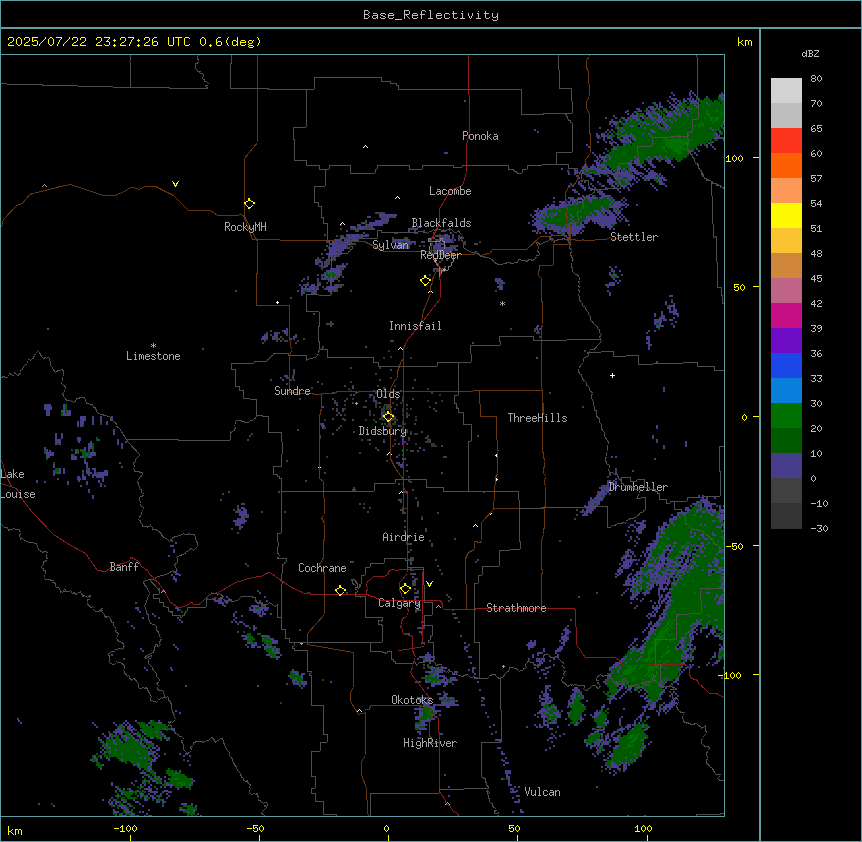Click the Innisfail city label
The height and width of the screenshot is (842, 862).
pos(415,326)
